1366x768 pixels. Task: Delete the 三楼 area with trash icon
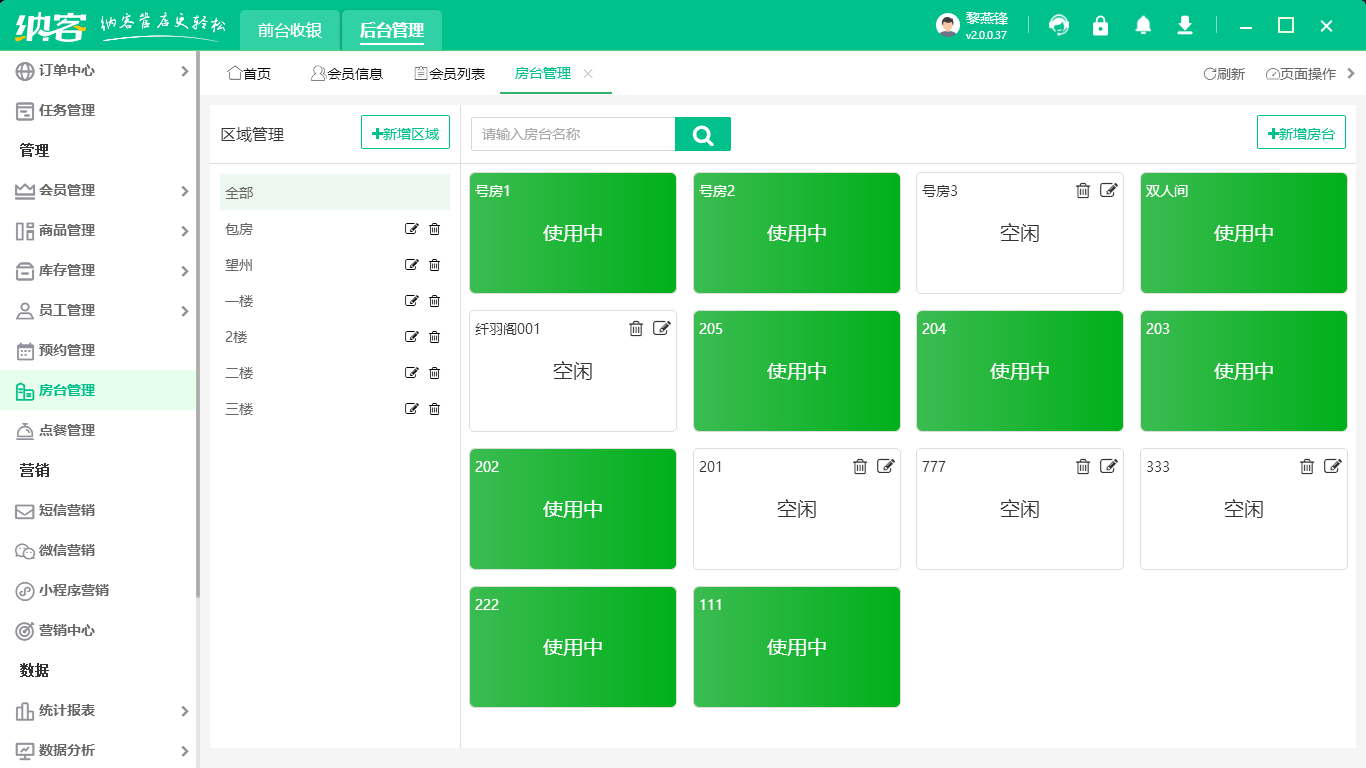(434, 409)
